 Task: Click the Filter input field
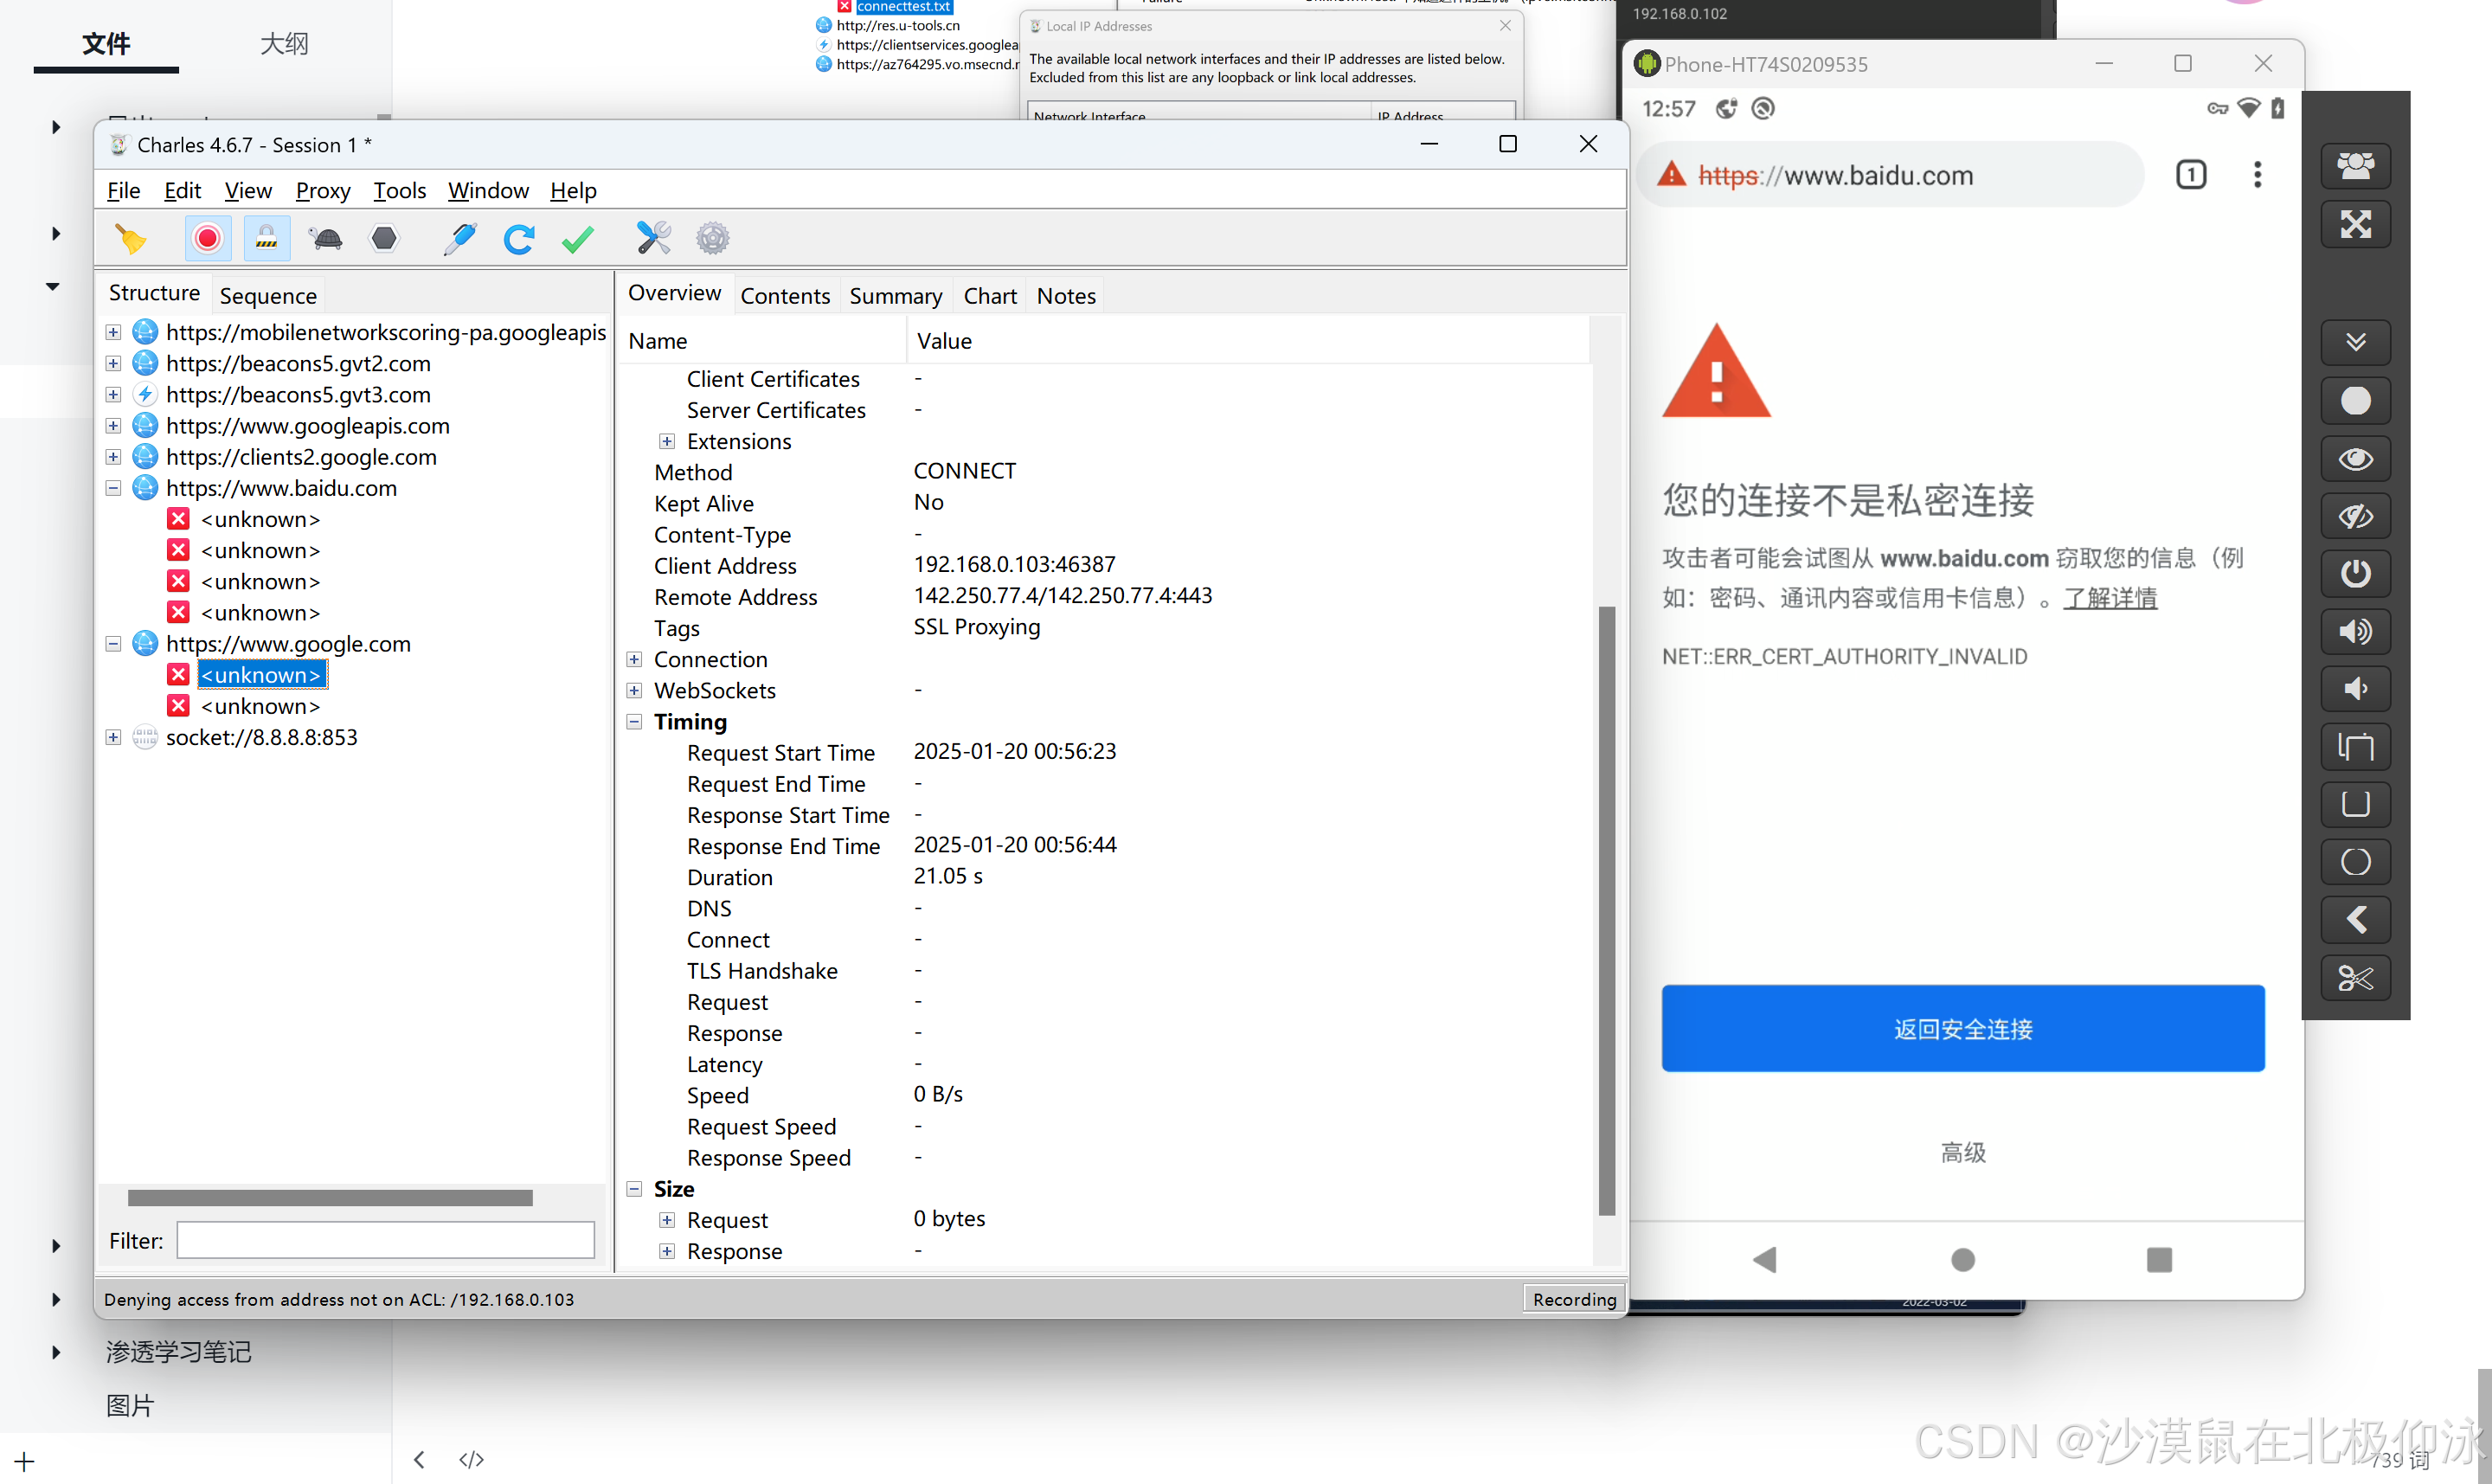[385, 1240]
